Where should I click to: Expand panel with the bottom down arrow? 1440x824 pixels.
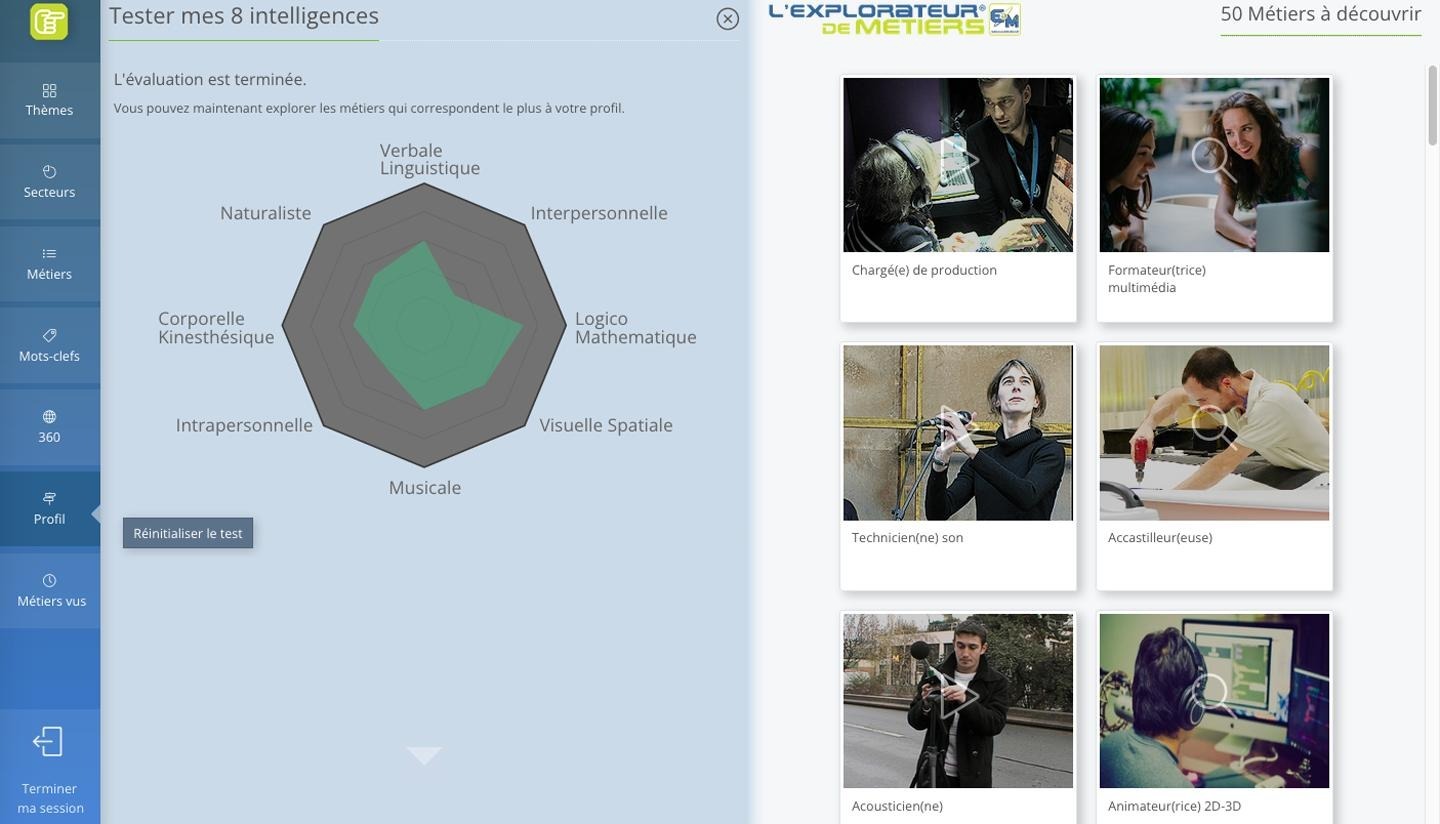point(424,756)
